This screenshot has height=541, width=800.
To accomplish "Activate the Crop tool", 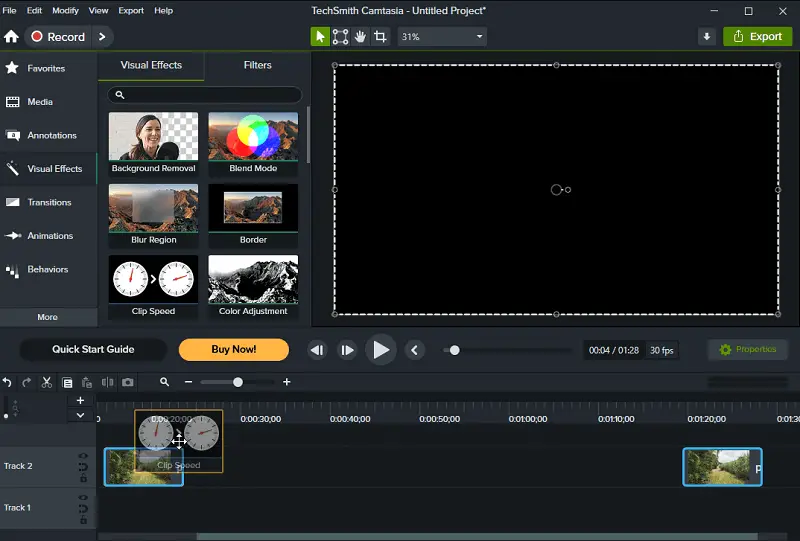I will click(380, 37).
